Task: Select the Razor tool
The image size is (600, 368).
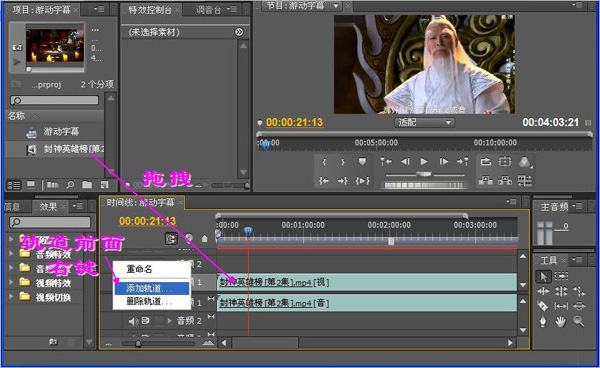Action: 543,306
